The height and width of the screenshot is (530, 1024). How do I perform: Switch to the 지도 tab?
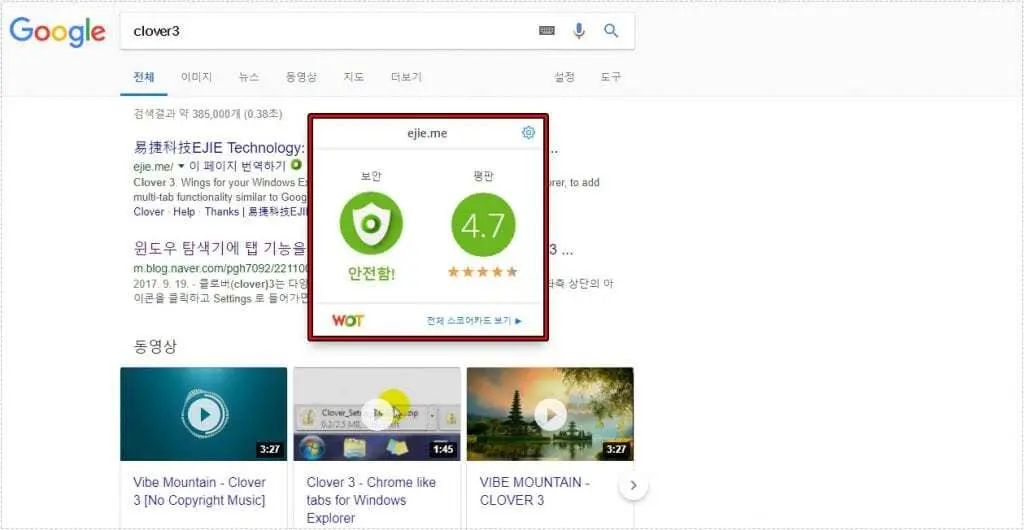tap(353, 77)
